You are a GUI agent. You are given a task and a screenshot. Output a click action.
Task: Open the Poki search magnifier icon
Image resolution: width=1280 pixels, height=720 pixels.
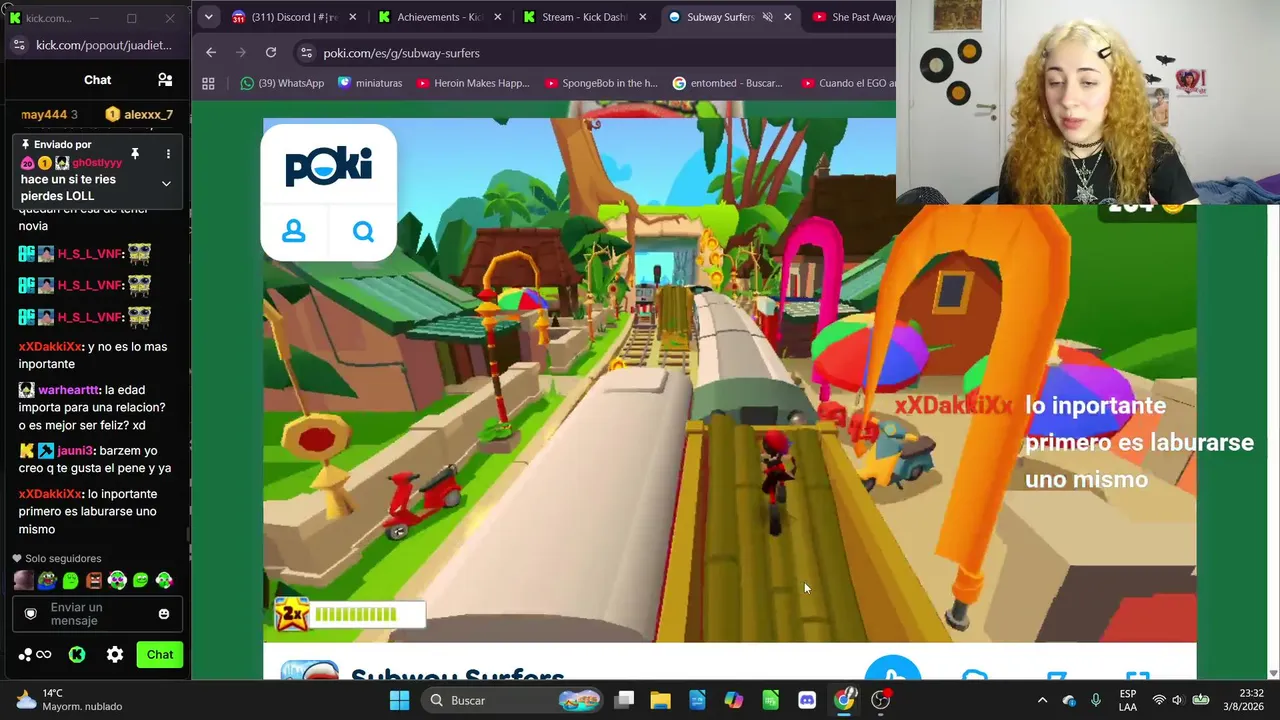click(x=363, y=232)
